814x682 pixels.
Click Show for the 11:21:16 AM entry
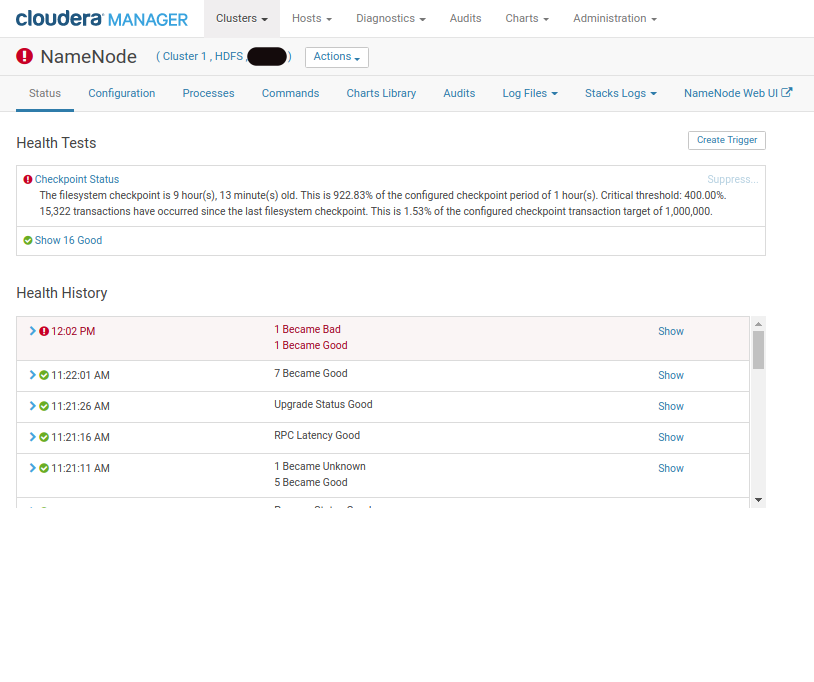coord(671,438)
